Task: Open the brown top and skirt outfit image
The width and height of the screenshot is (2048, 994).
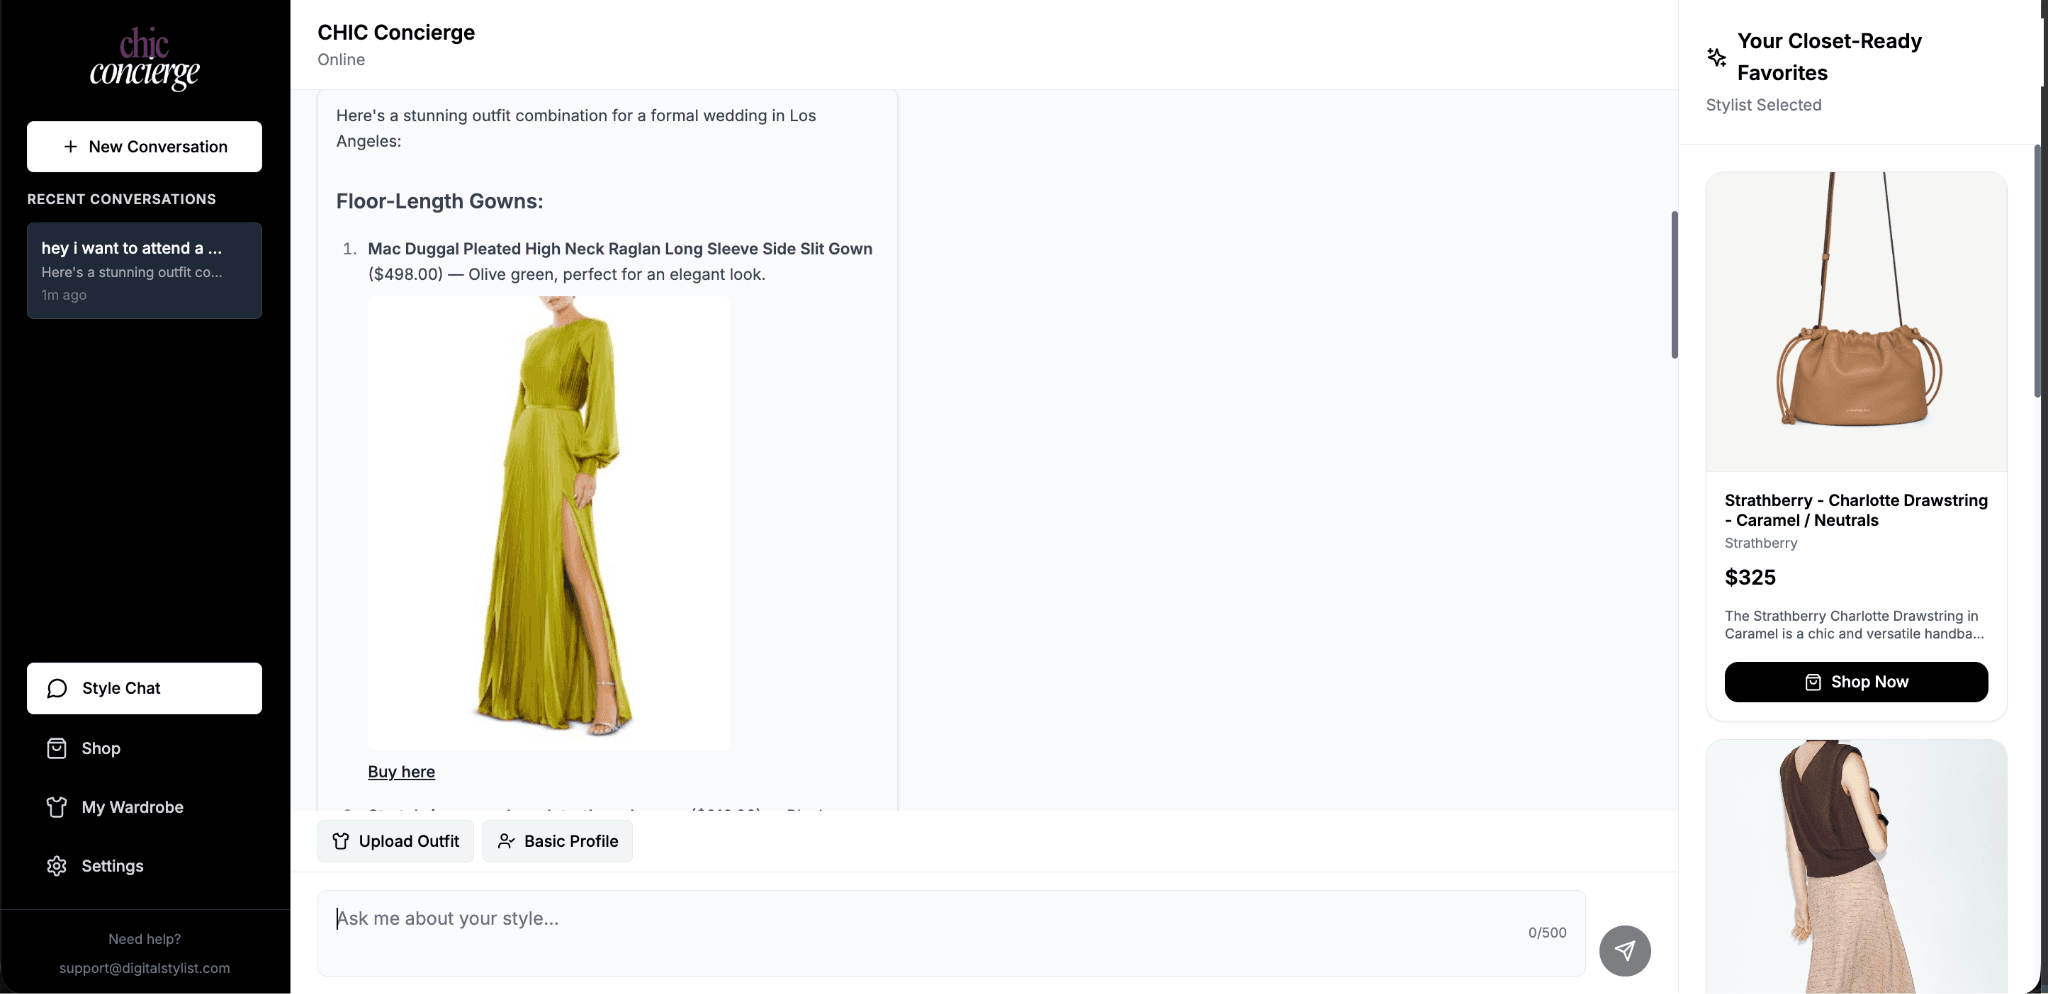Action: click(1856, 866)
